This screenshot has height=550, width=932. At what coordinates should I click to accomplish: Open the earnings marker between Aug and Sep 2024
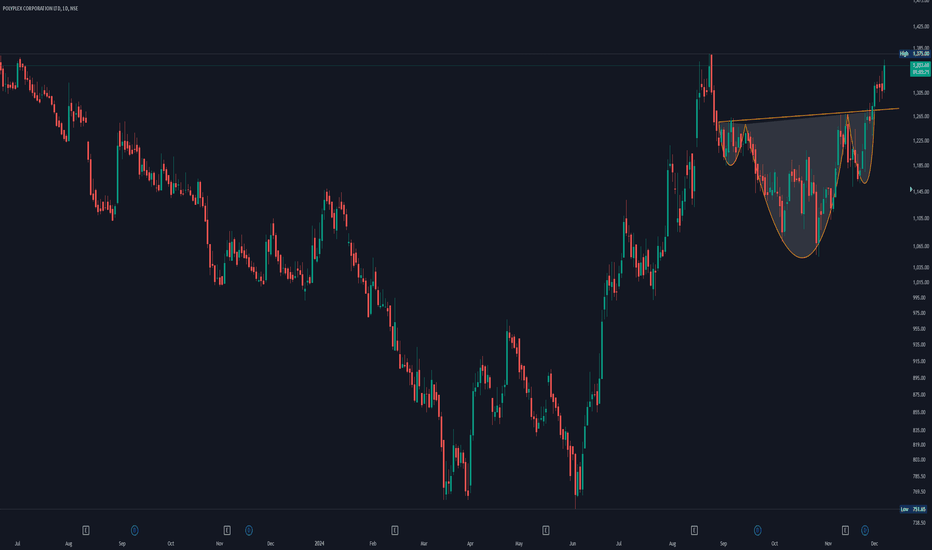[694, 530]
